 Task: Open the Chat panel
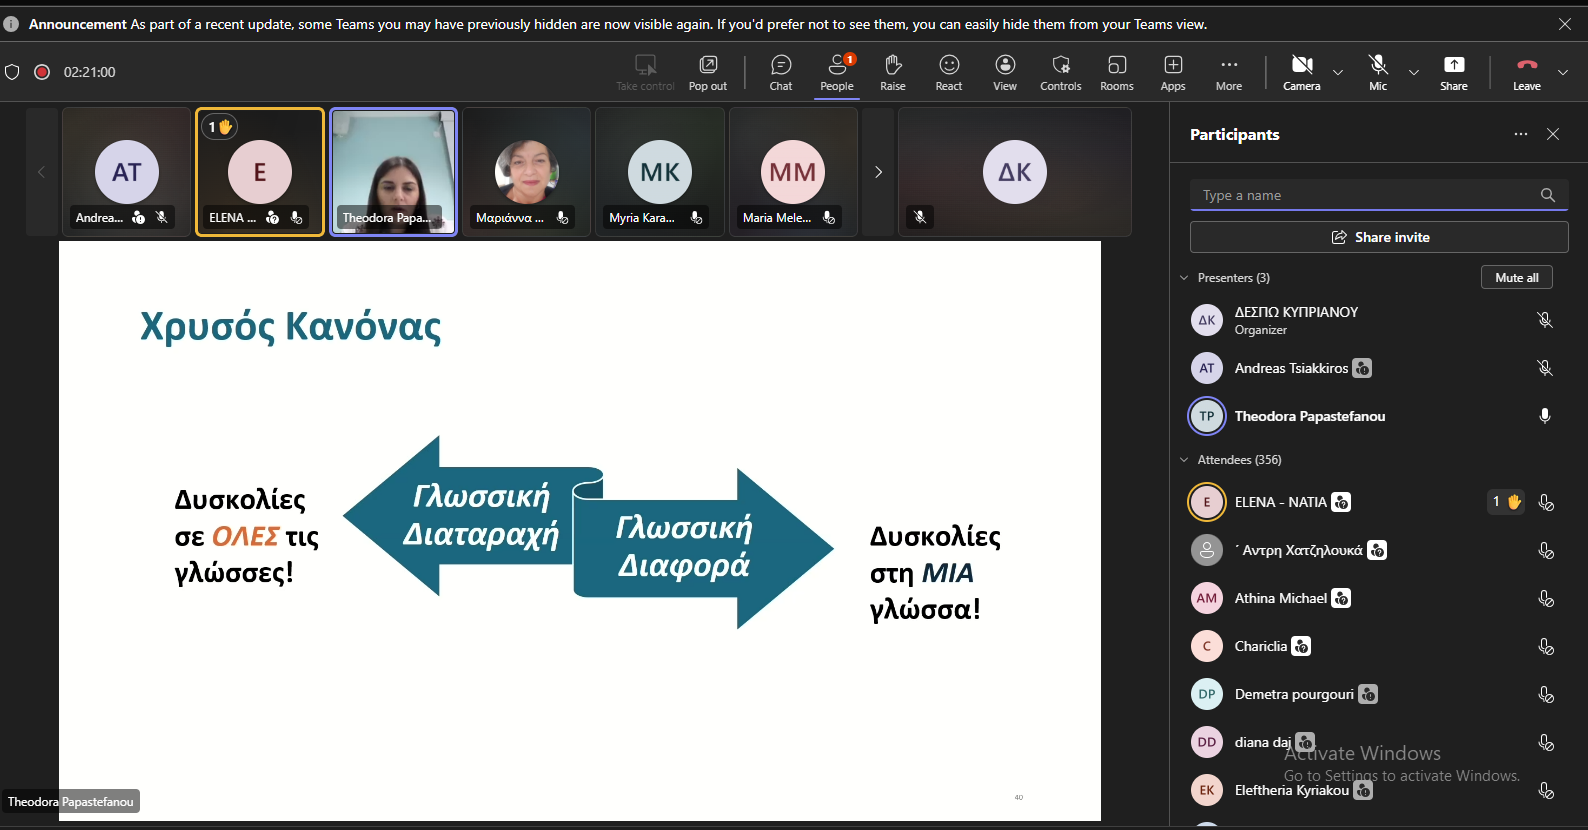[780, 72]
